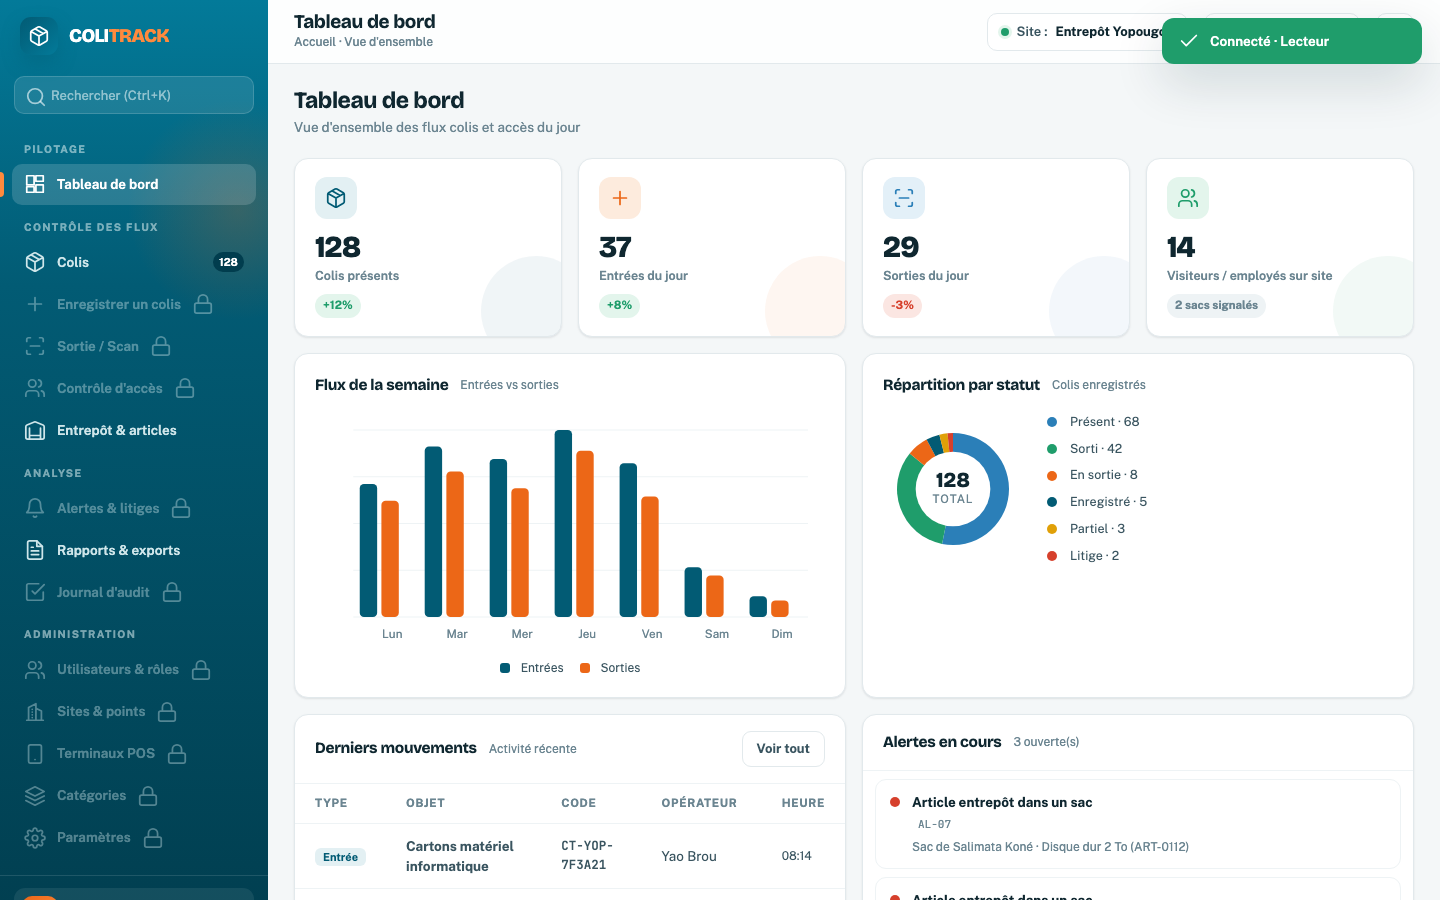The height and width of the screenshot is (900, 1440).
Task: Select Litige · 2 legend item
Action: [x=1083, y=556]
